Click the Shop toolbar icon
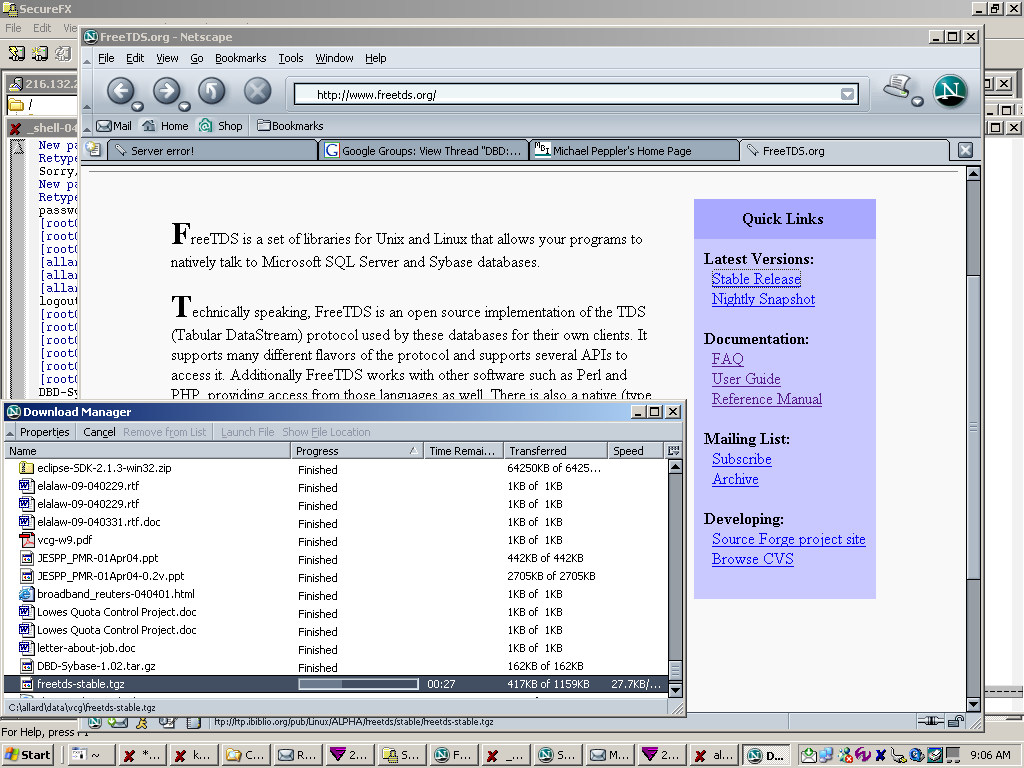1024x768 pixels. [x=221, y=126]
